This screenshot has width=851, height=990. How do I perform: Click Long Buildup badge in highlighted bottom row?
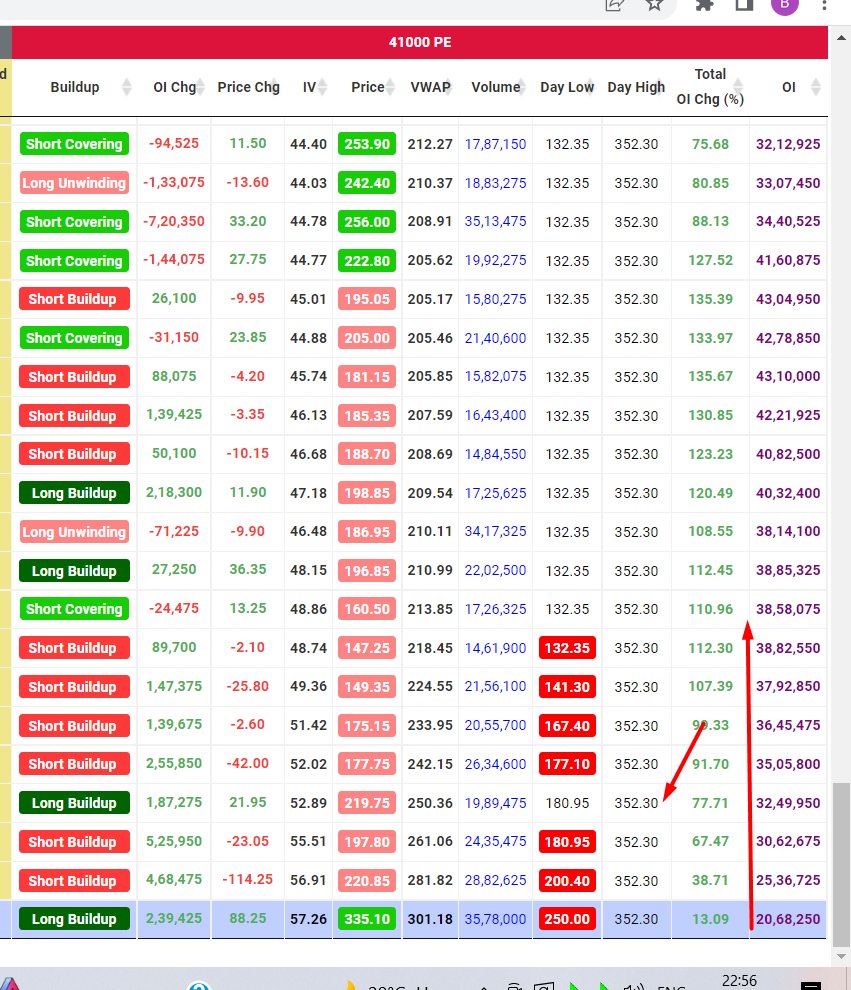click(74, 919)
